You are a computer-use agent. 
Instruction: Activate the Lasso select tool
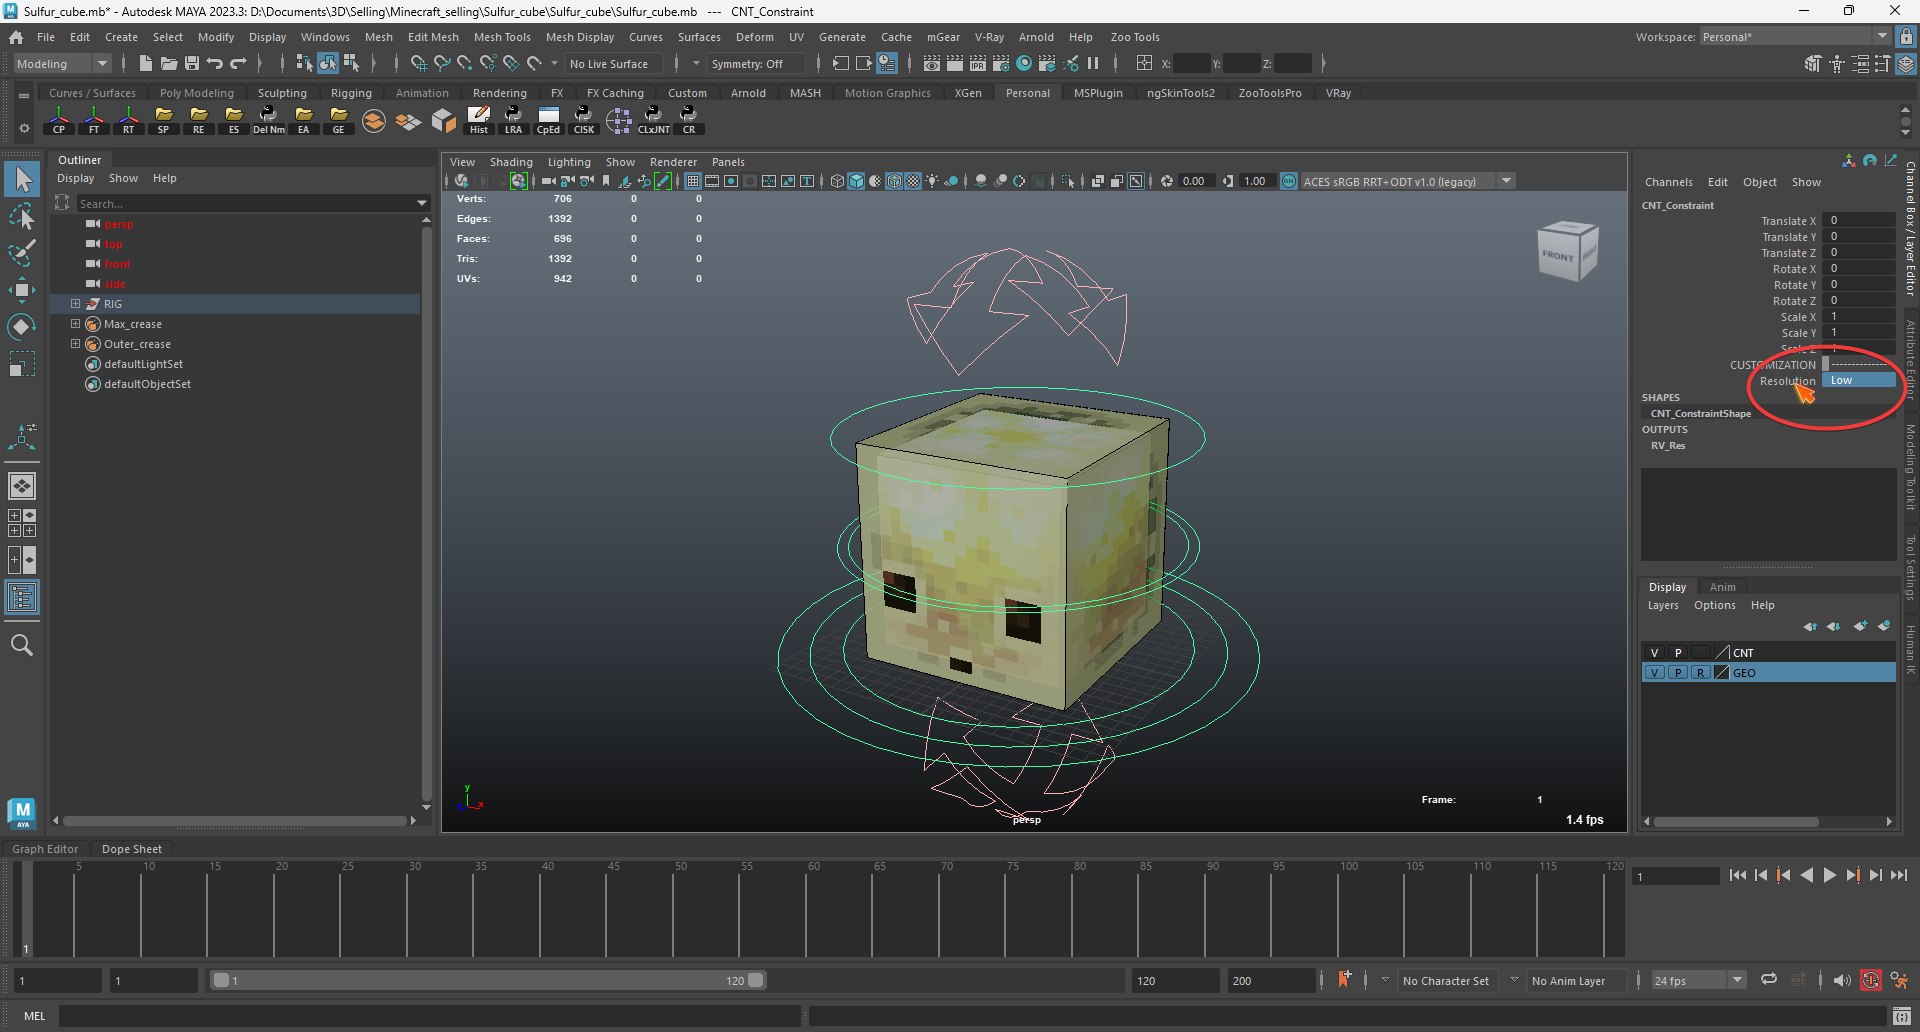[22, 216]
